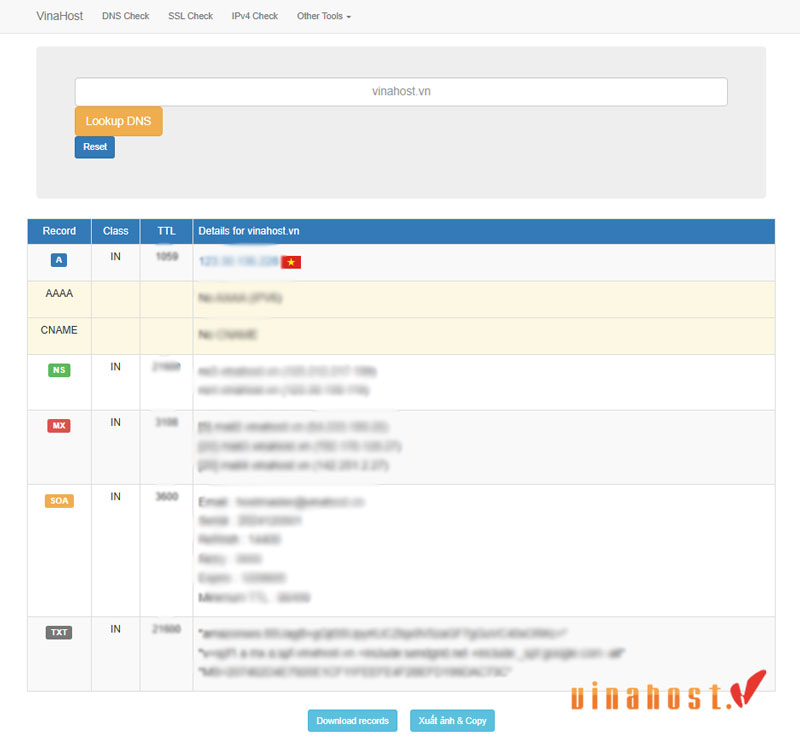Click the gray TXT record badge
Screen dimensions: 800x739
click(59, 632)
